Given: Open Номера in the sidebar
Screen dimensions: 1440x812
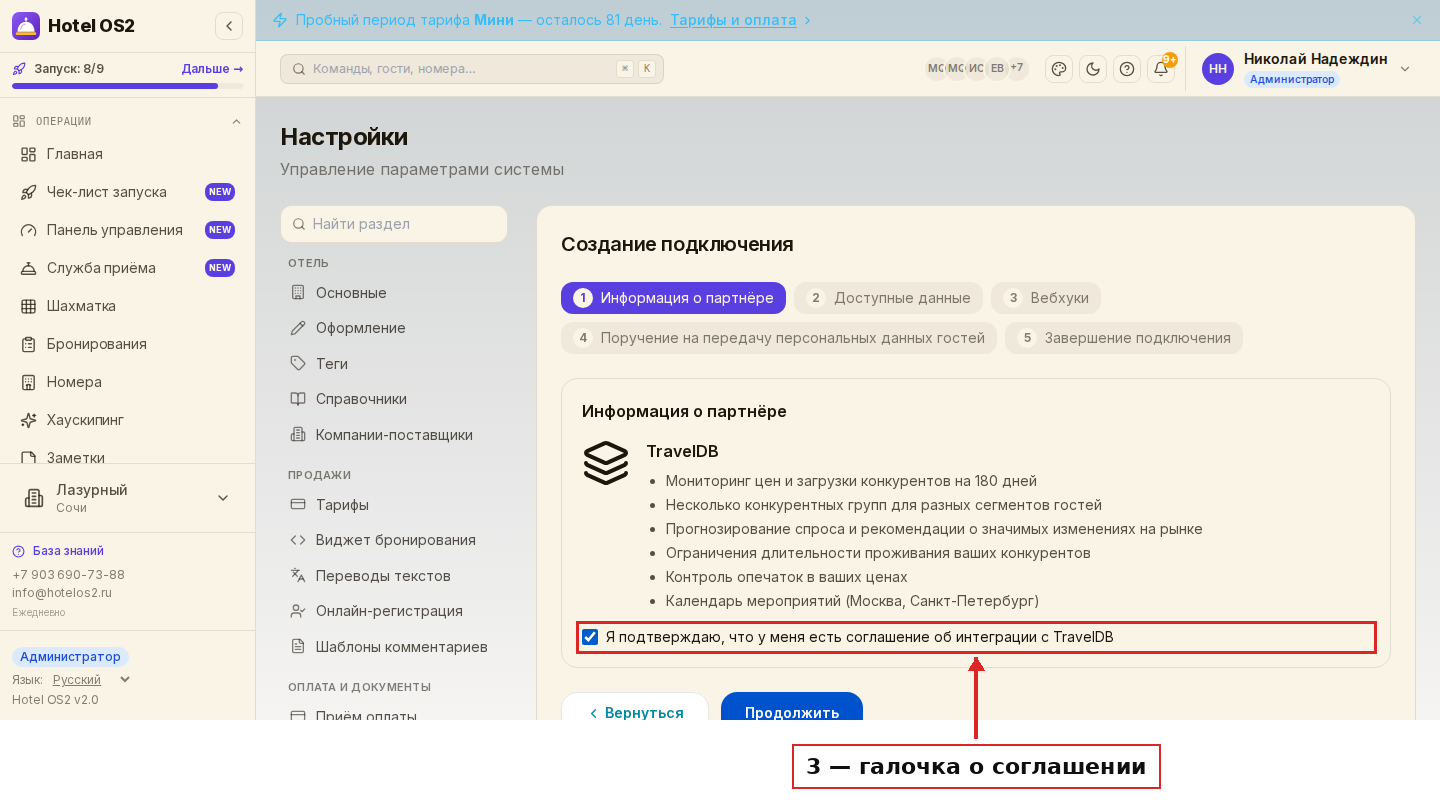Looking at the screenshot, I should click(x=128, y=382).
